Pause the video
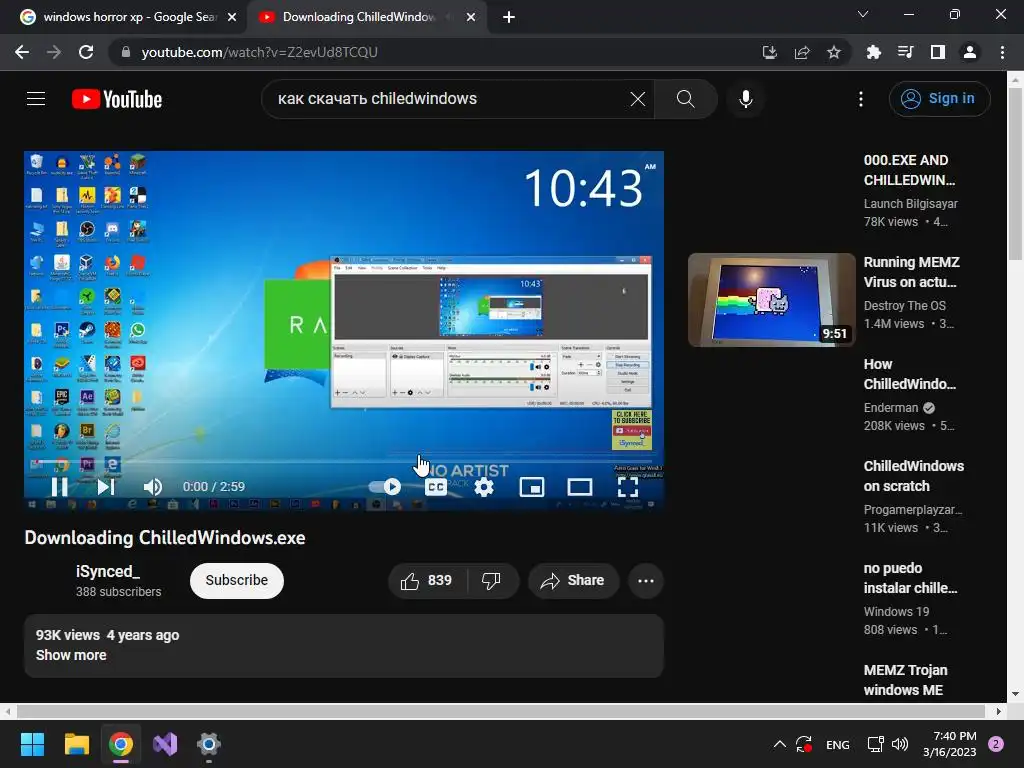This screenshot has height=768, width=1024. (x=59, y=487)
